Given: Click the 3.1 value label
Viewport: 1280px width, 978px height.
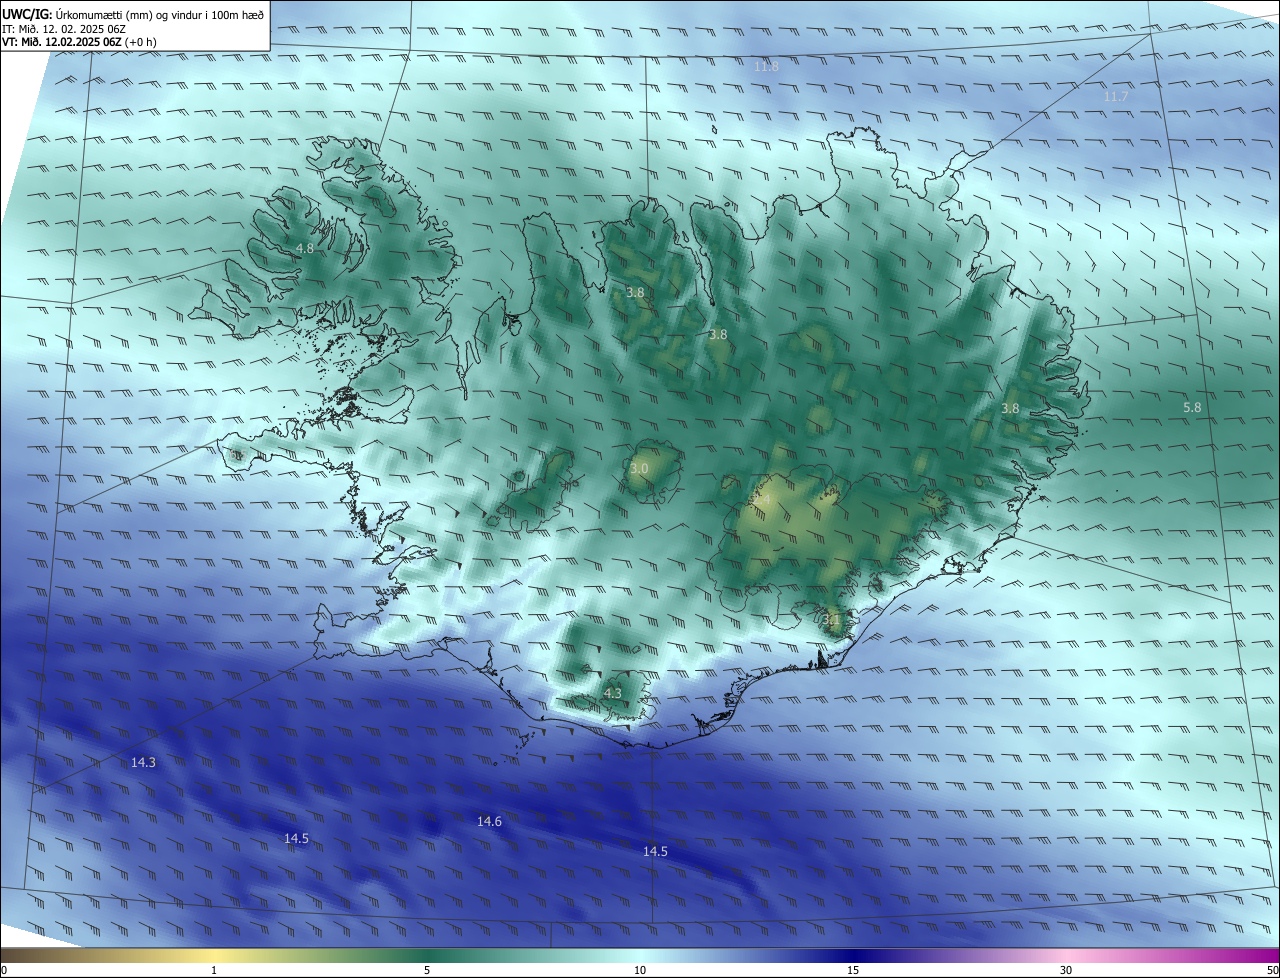Looking at the screenshot, I should click(x=831, y=620).
